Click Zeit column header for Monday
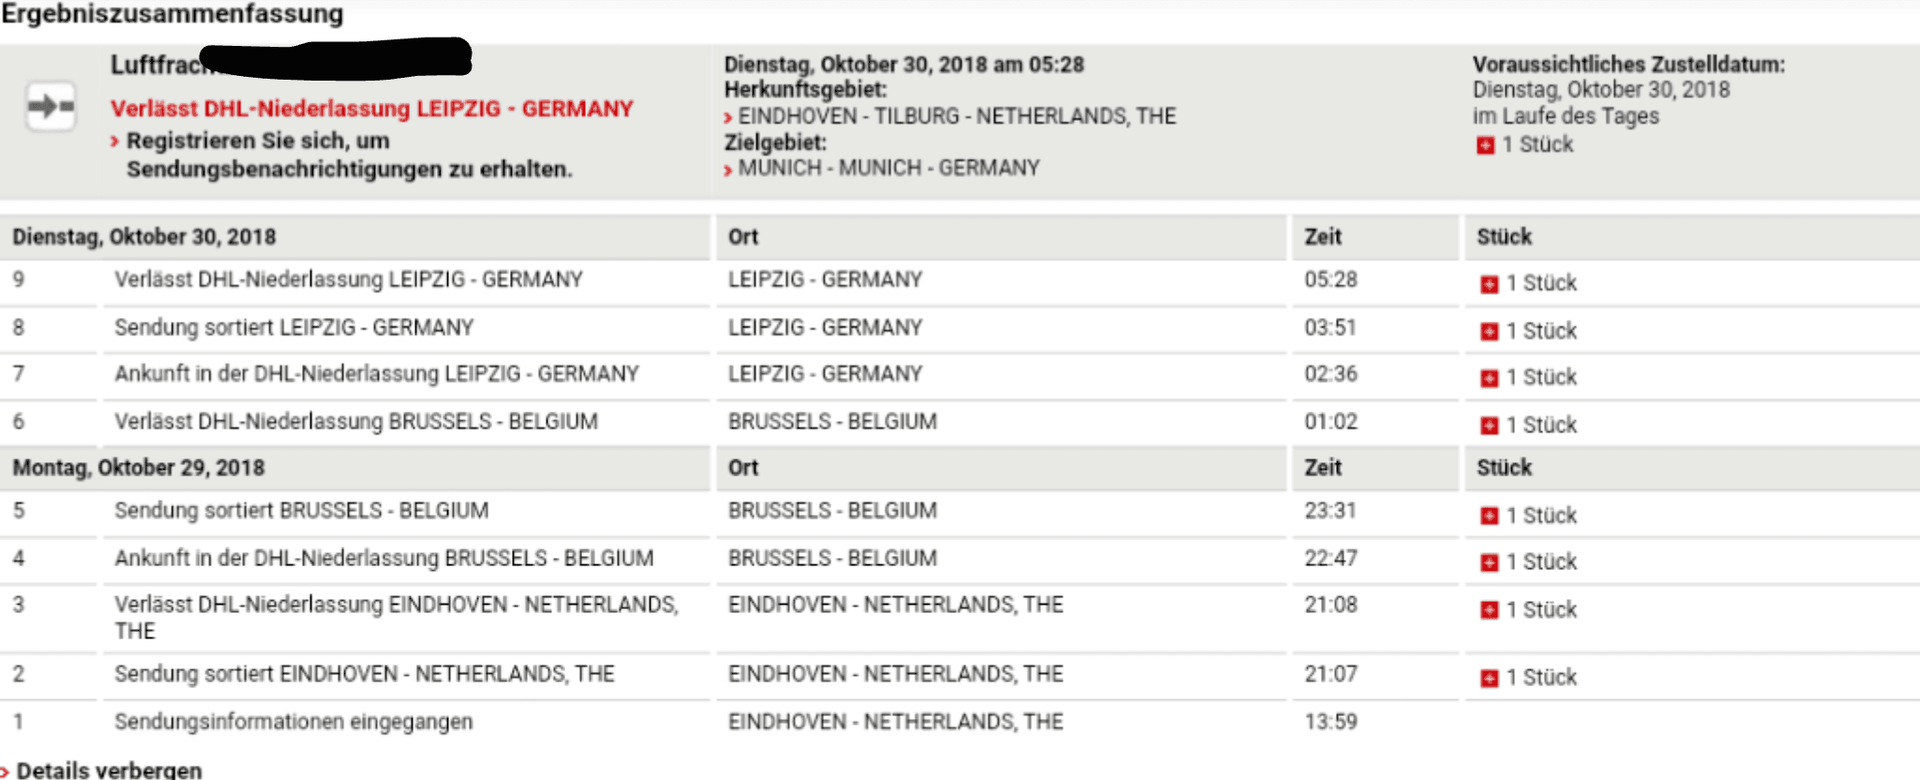 [1323, 468]
